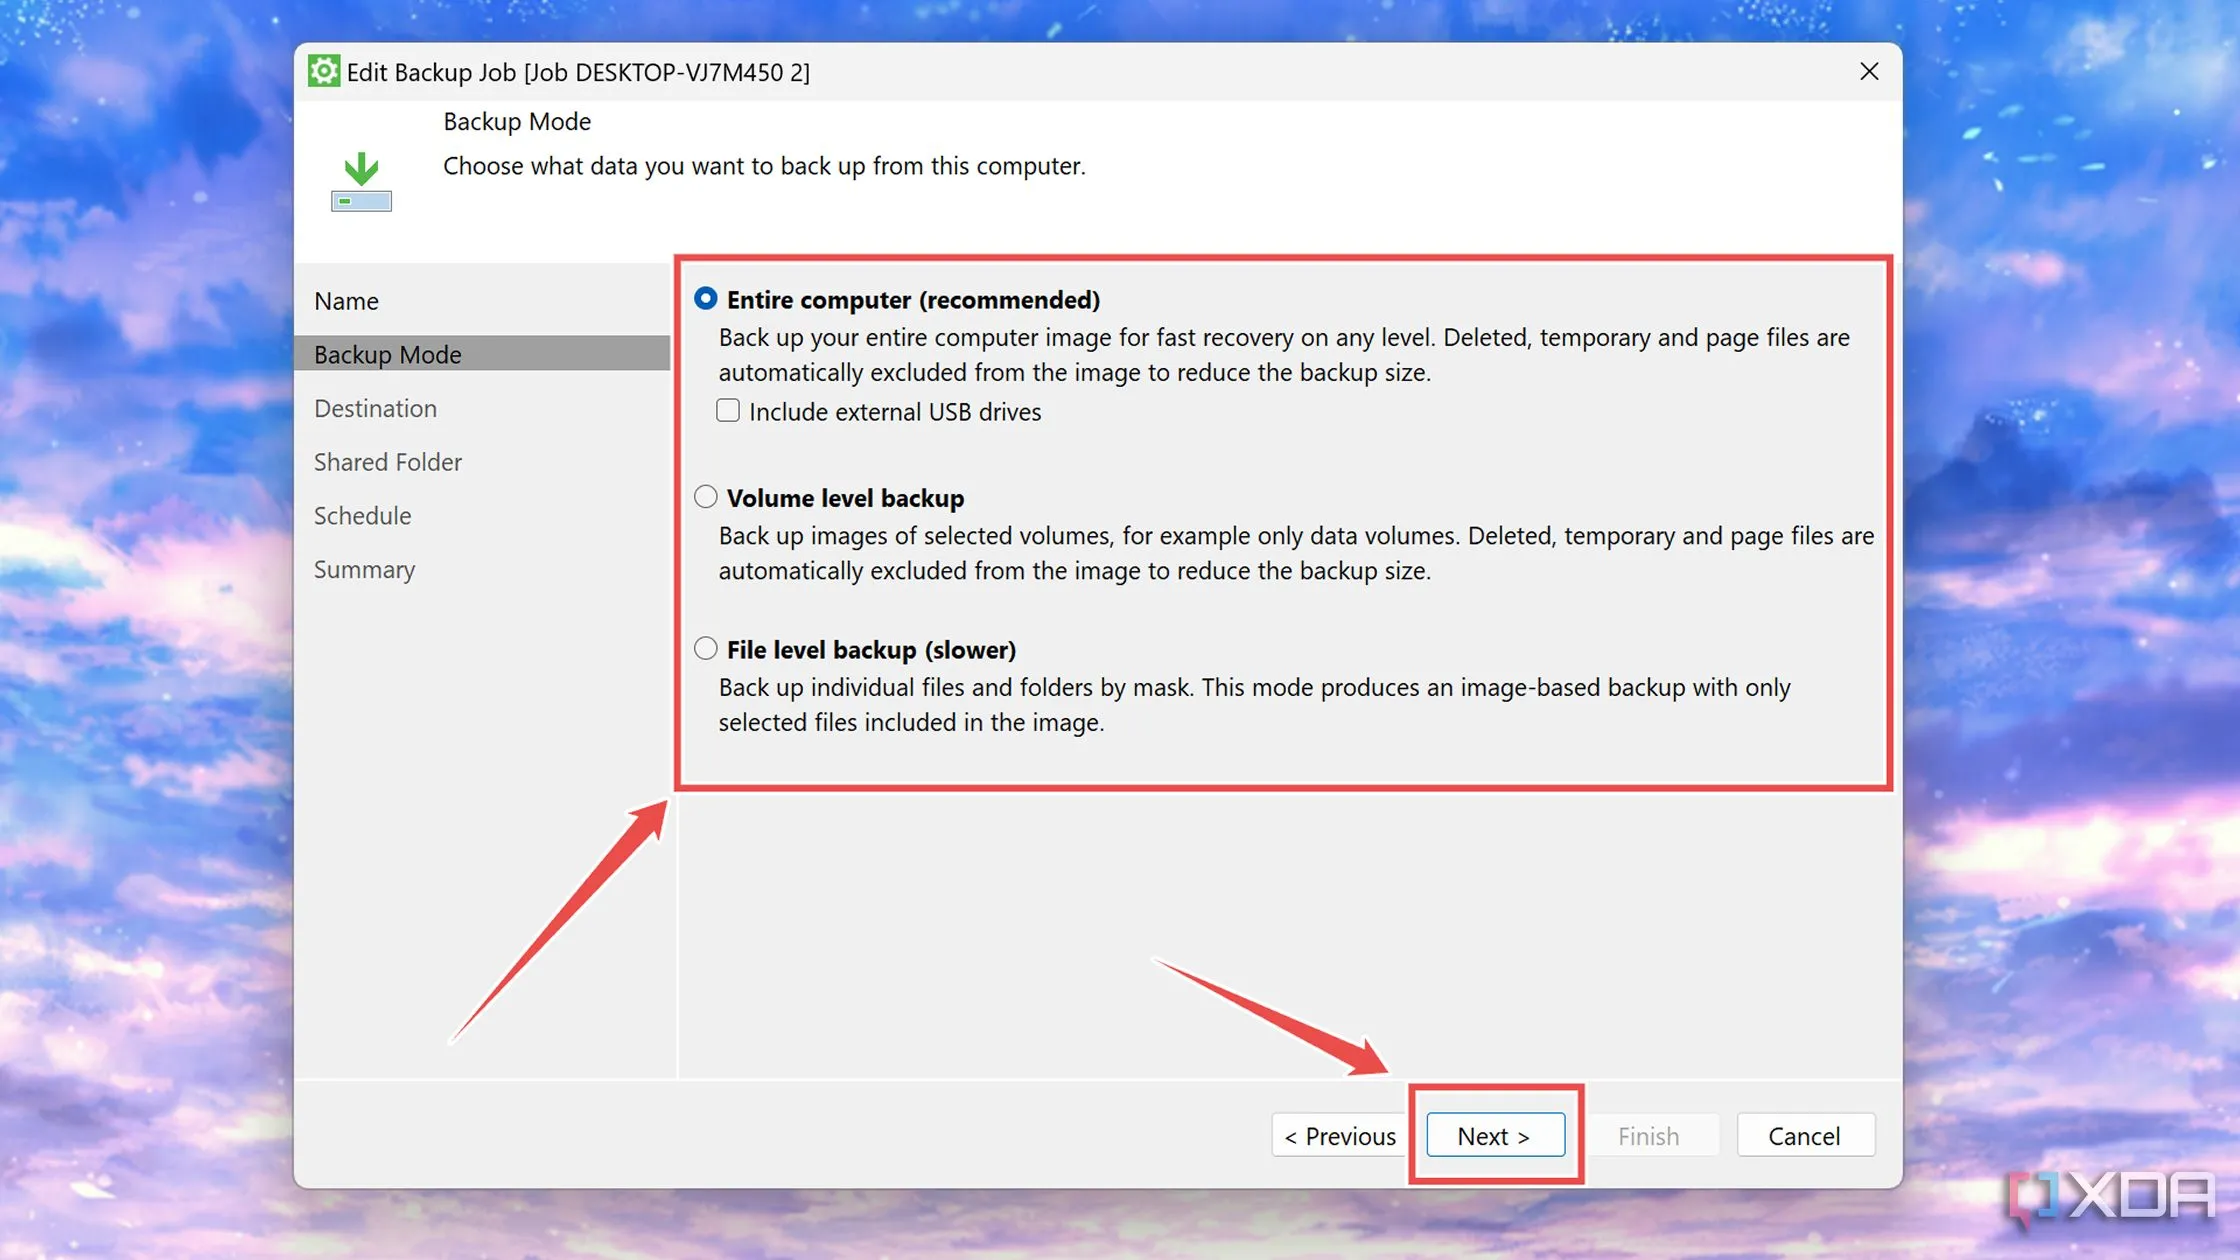The height and width of the screenshot is (1260, 2240).
Task: Click the green download arrow backup icon
Action: [361, 181]
